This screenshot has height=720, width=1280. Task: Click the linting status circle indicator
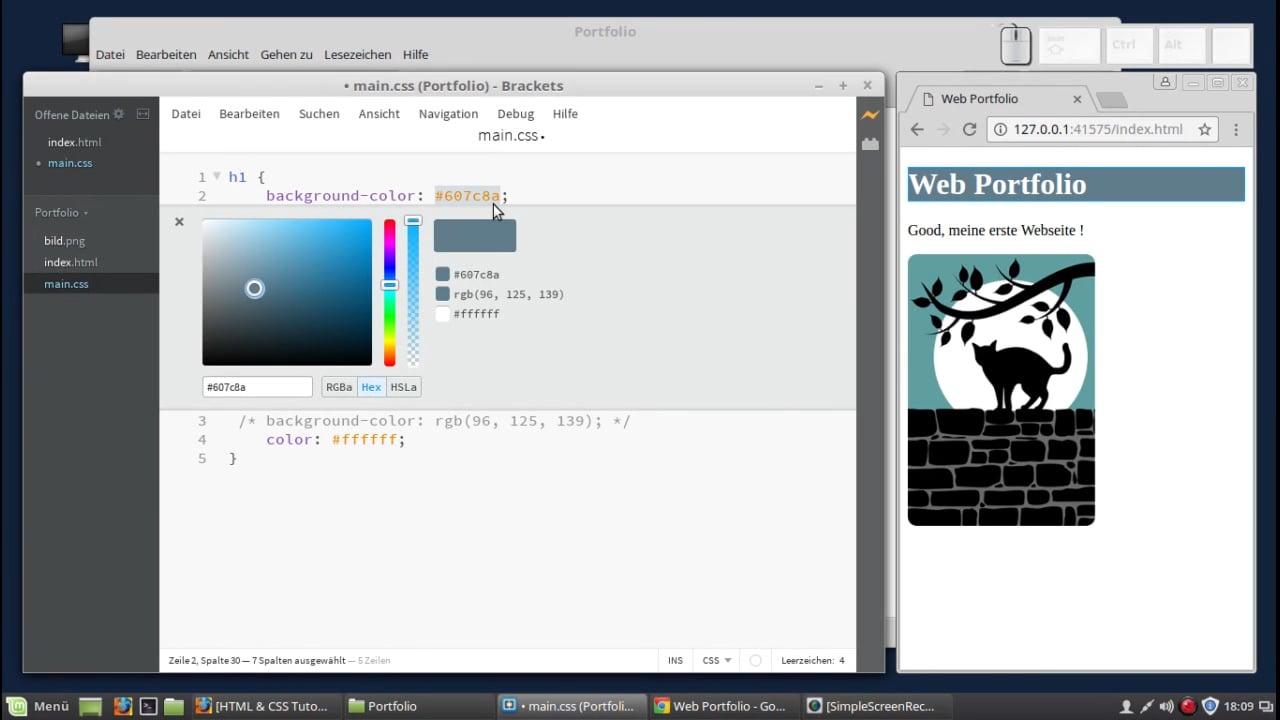(755, 660)
